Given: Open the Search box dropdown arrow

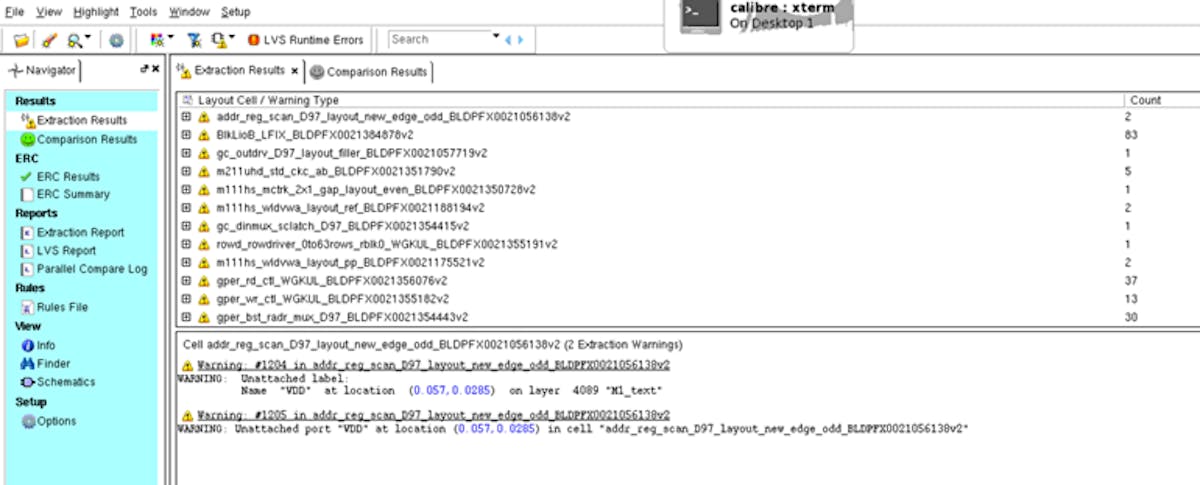Looking at the screenshot, I should point(496,37).
